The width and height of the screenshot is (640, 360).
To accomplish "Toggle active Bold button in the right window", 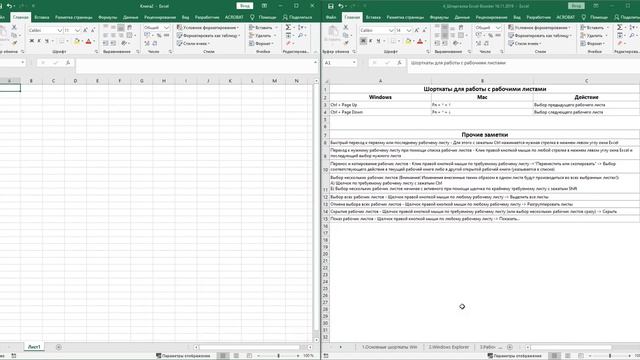I will coord(363,41).
